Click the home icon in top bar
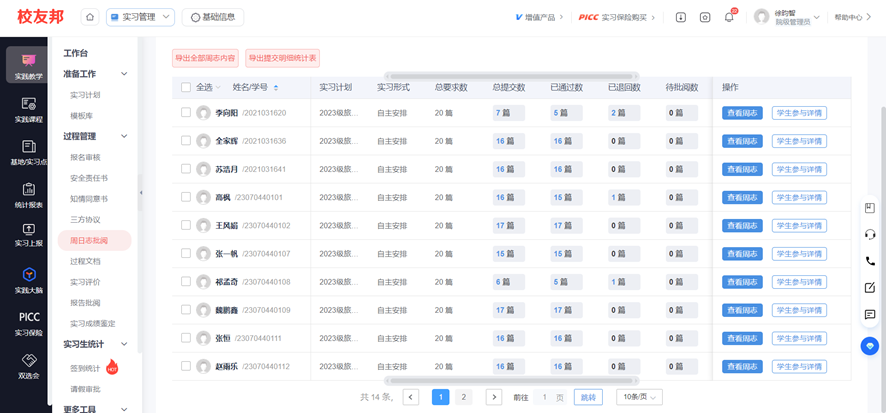886x413 pixels. tap(90, 17)
